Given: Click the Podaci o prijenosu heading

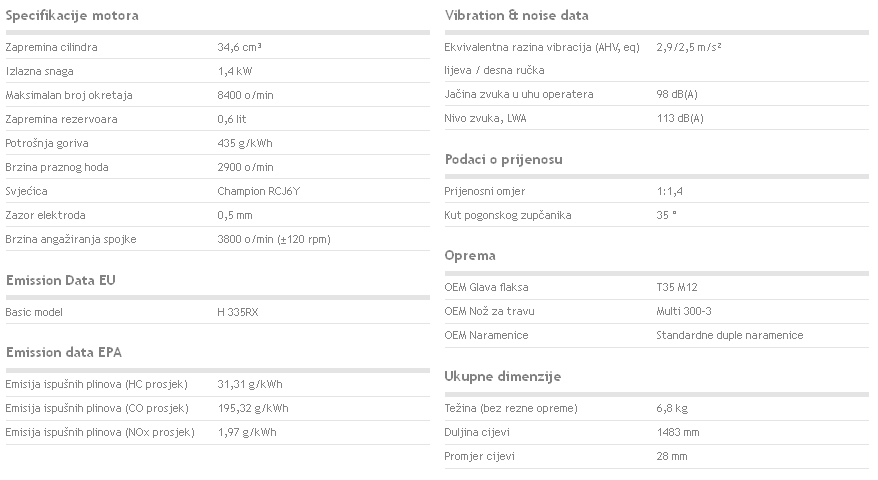Looking at the screenshot, I should (503, 160).
